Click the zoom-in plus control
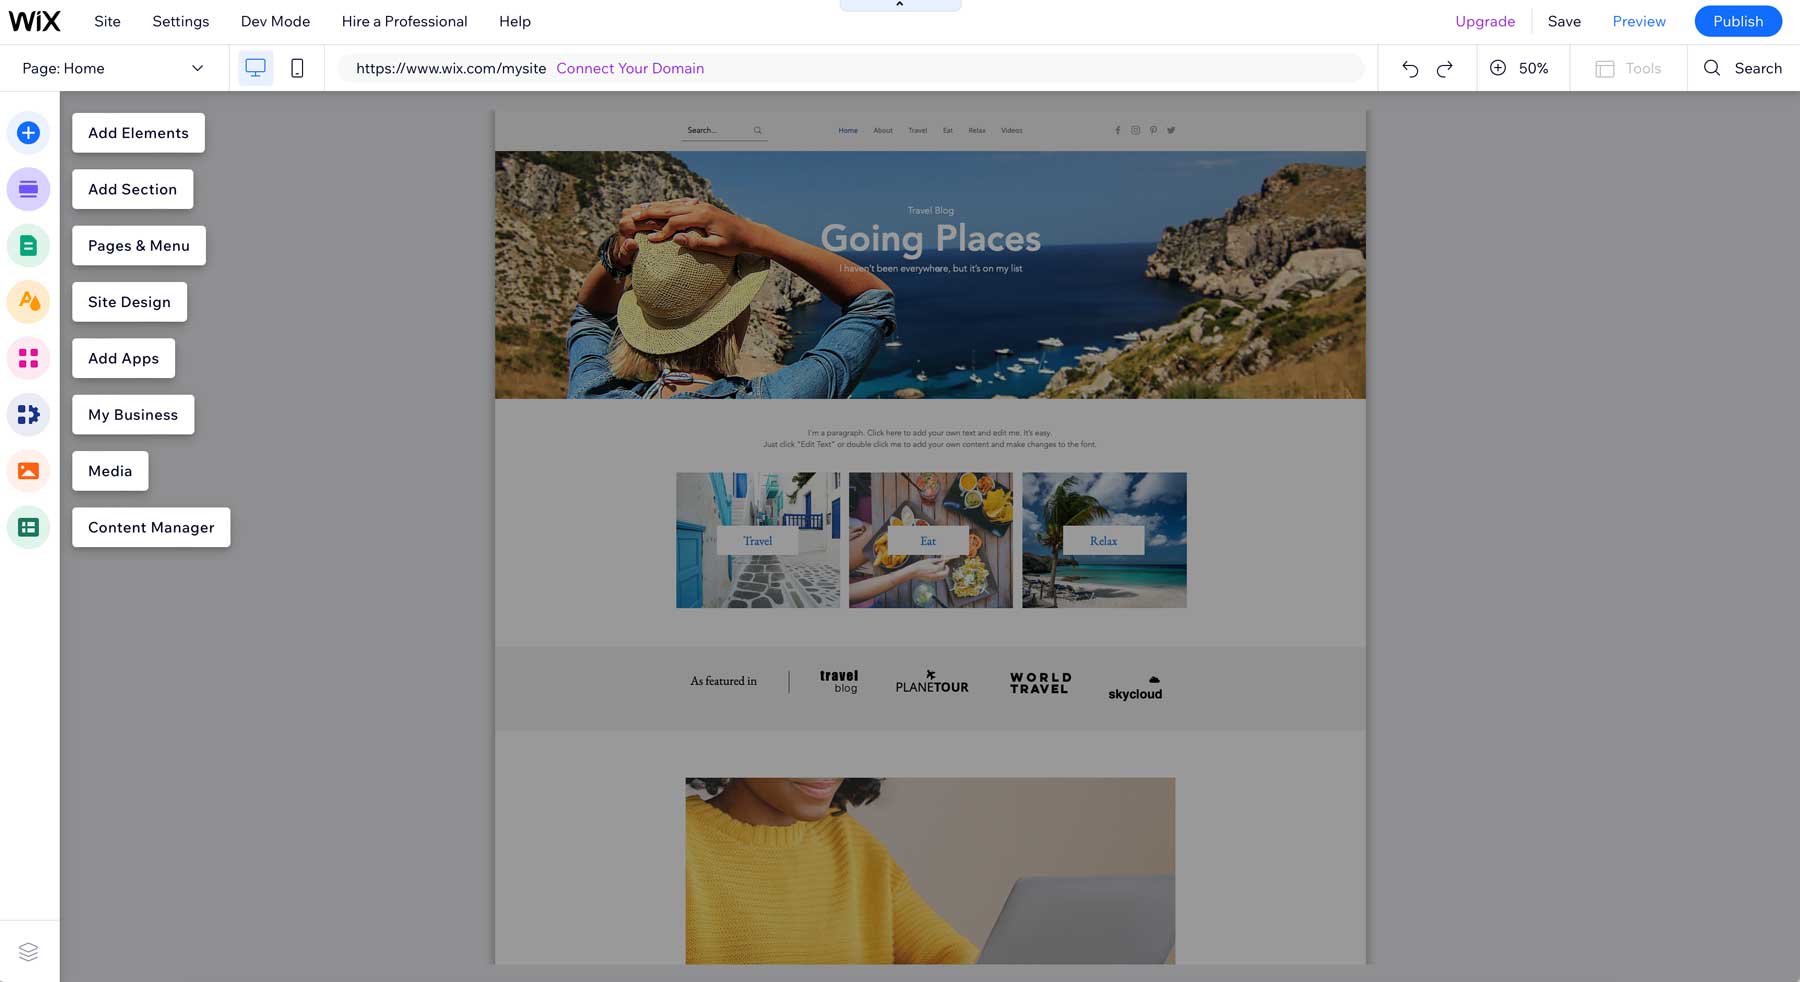Image resolution: width=1800 pixels, height=982 pixels. (1498, 68)
